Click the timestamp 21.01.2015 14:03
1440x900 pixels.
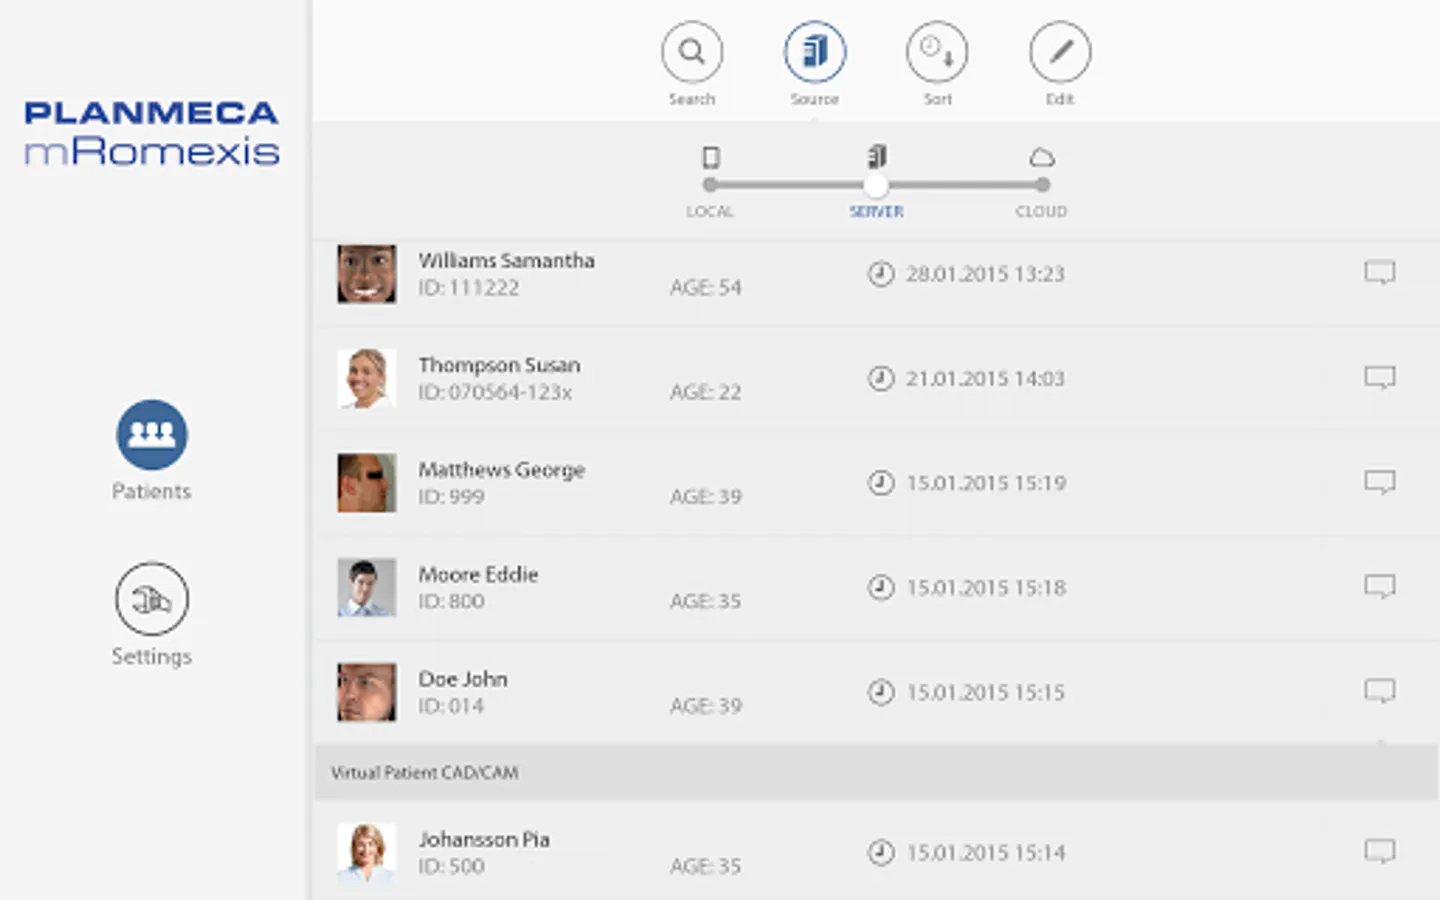tap(985, 379)
